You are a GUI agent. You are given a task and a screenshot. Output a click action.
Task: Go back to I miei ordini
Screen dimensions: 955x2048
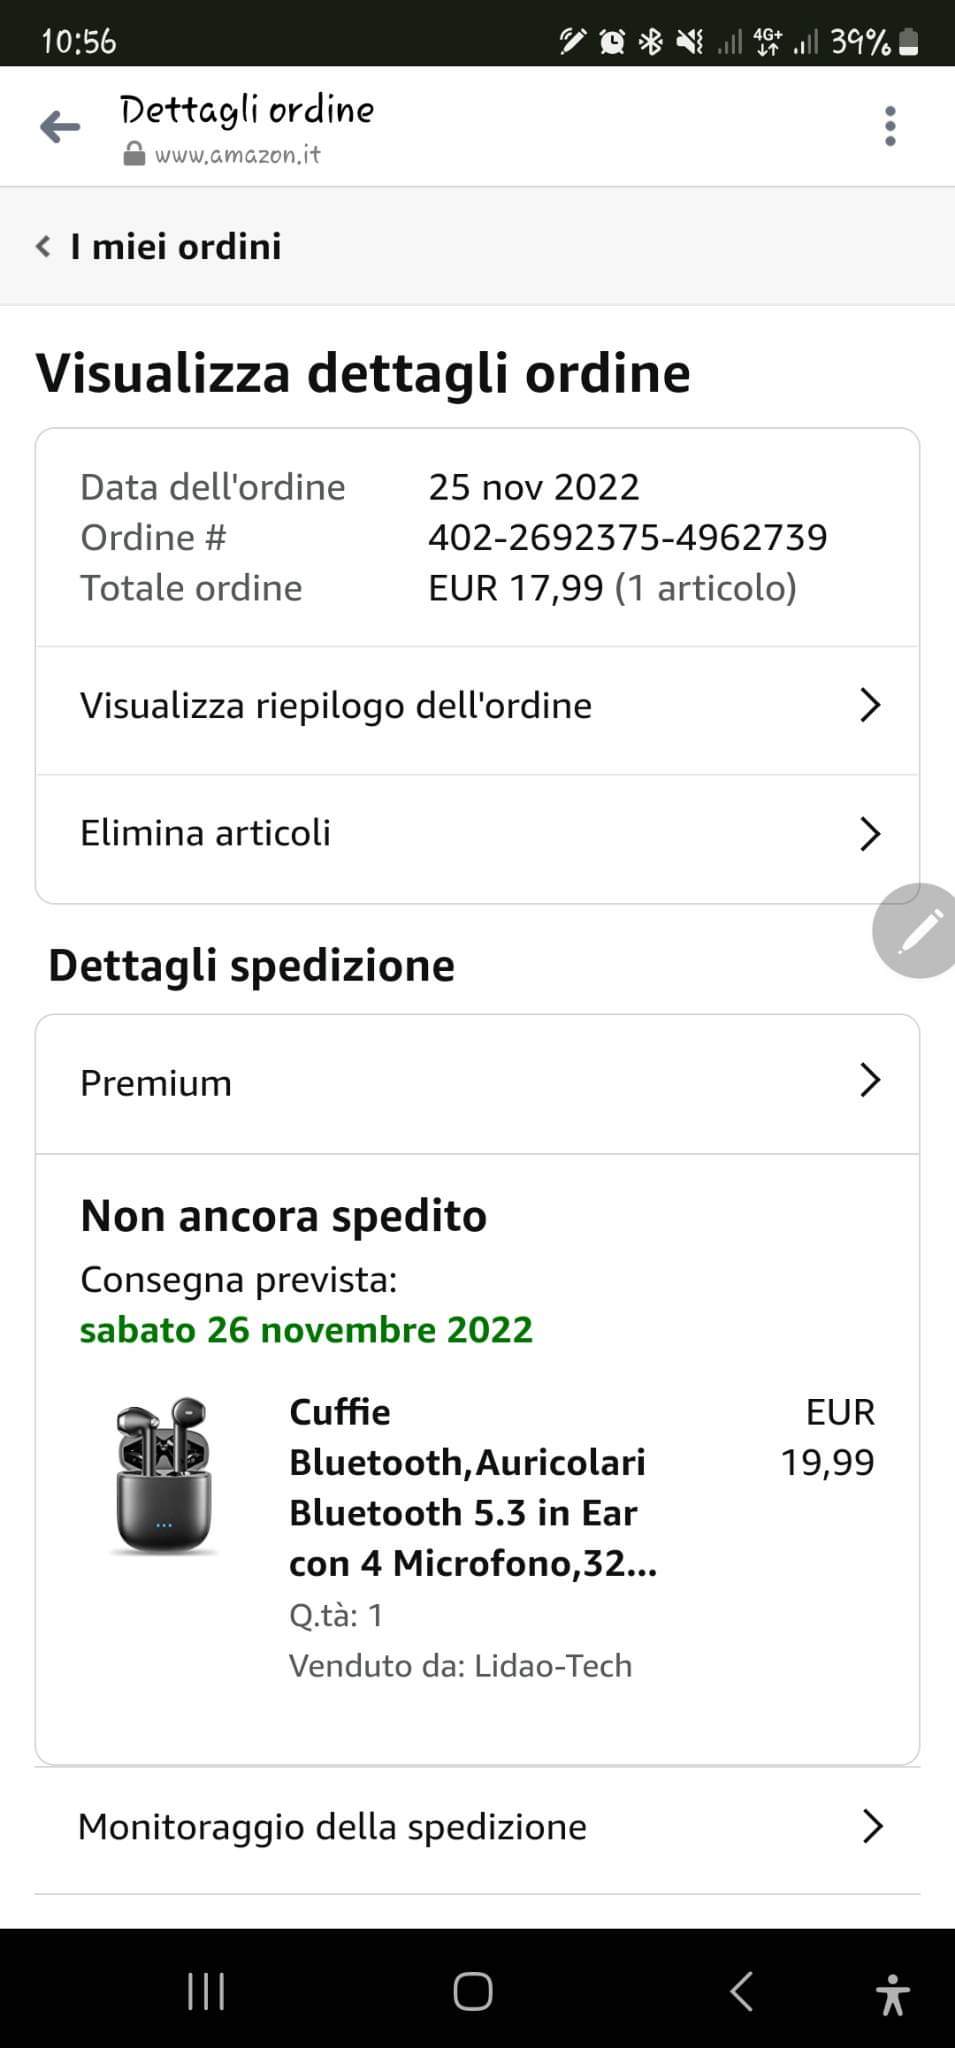[160, 247]
